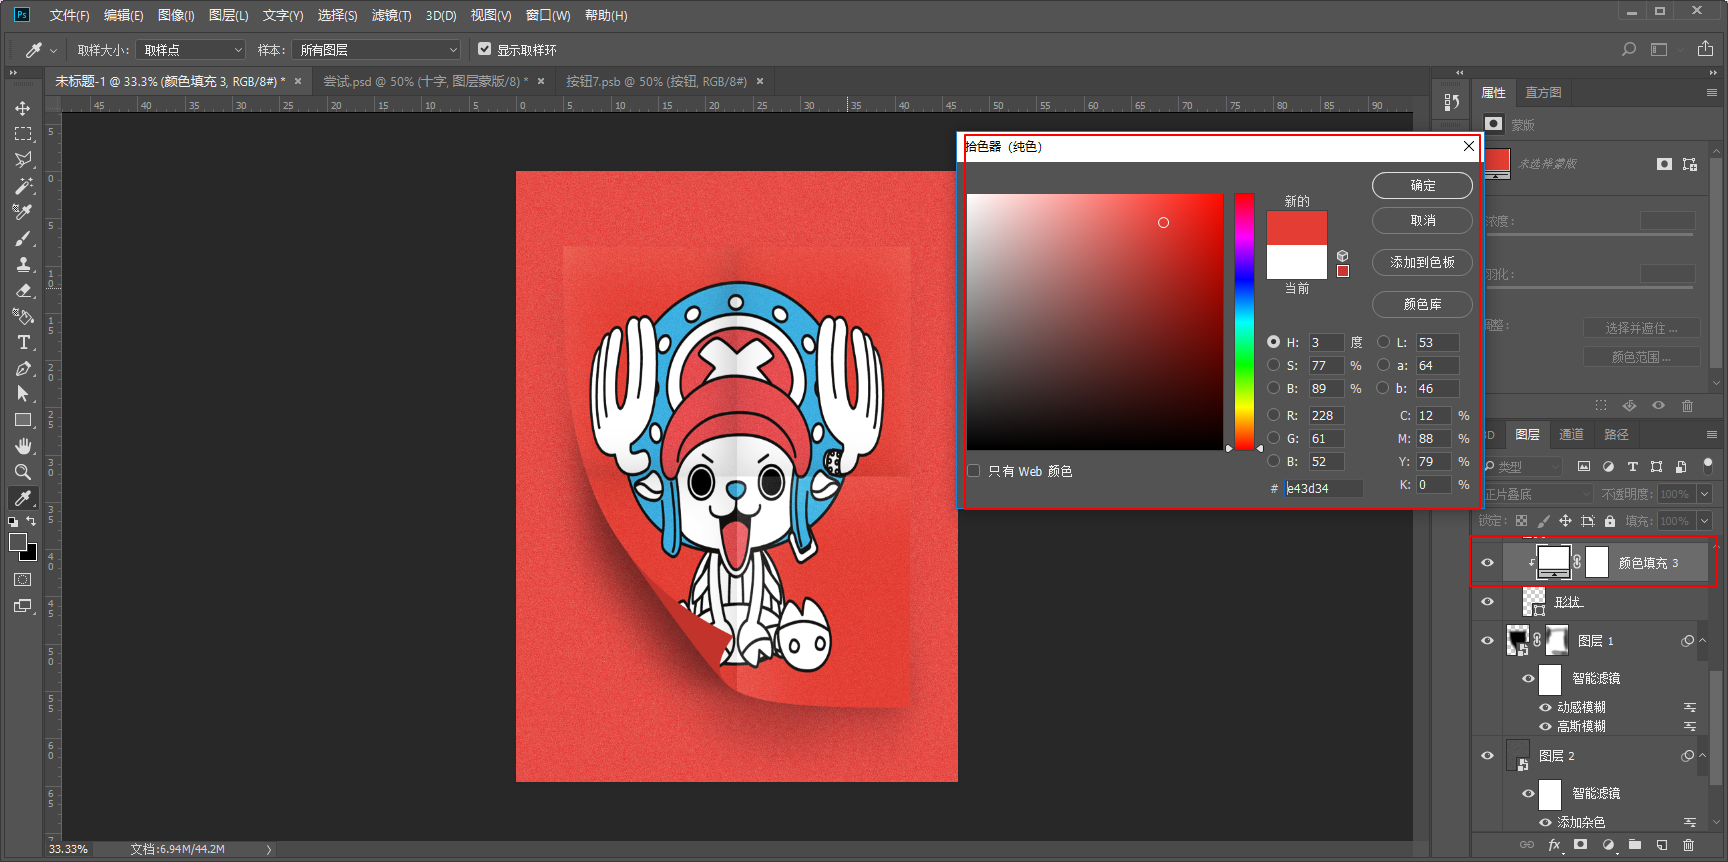Hide the 图层 1 layer
The image size is (1728, 862).
pos(1488,641)
